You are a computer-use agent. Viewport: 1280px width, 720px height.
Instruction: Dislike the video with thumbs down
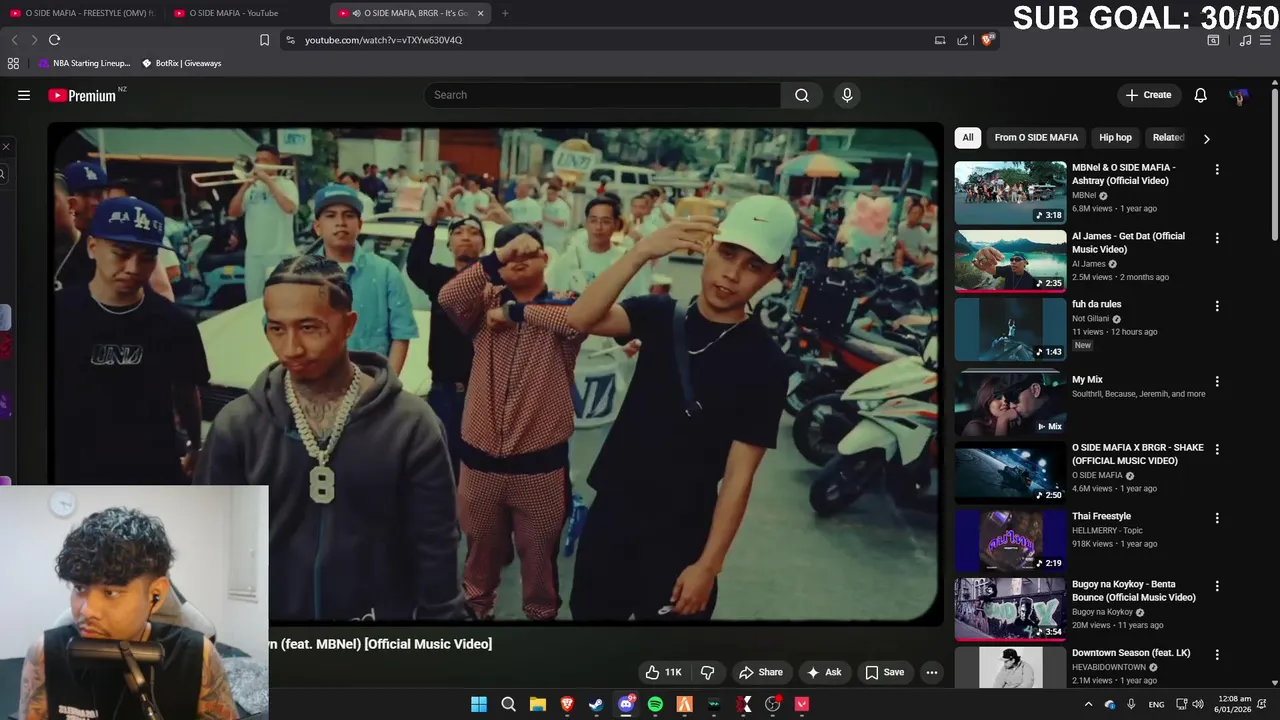[707, 672]
